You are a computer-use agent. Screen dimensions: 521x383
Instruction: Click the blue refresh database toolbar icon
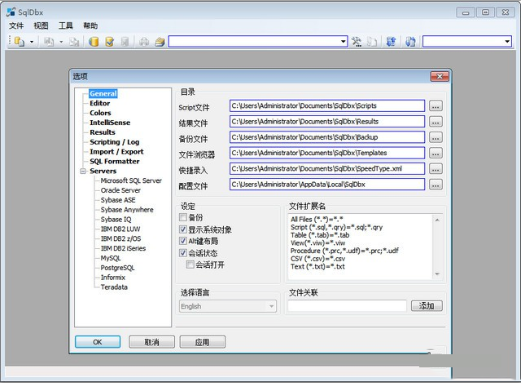(410, 42)
